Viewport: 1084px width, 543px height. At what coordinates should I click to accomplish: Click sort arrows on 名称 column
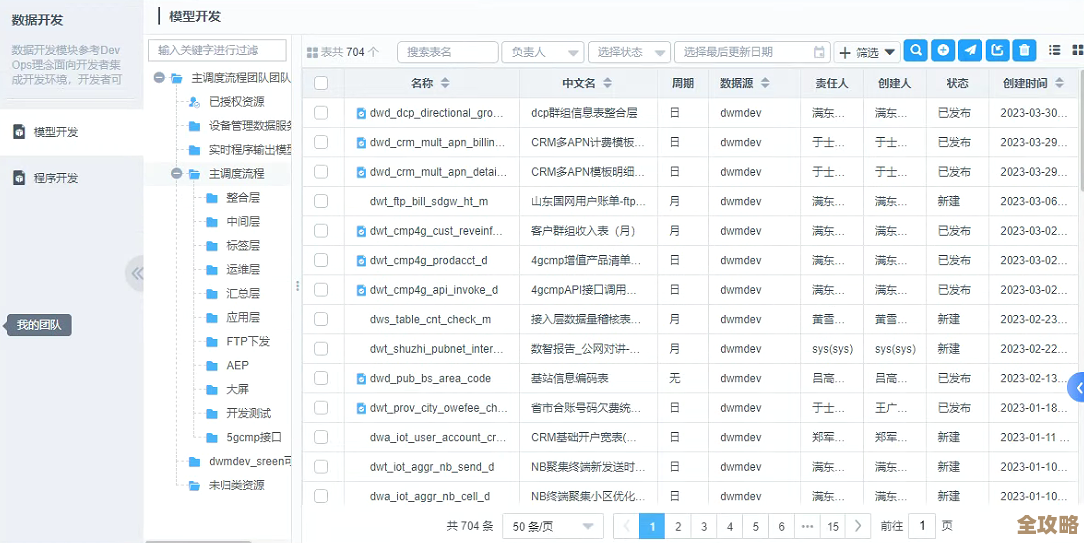[x=445, y=83]
